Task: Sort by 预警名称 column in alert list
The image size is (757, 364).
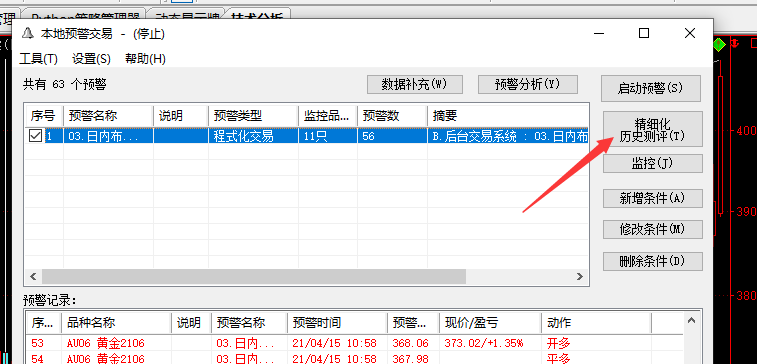Action: coord(108,116)
